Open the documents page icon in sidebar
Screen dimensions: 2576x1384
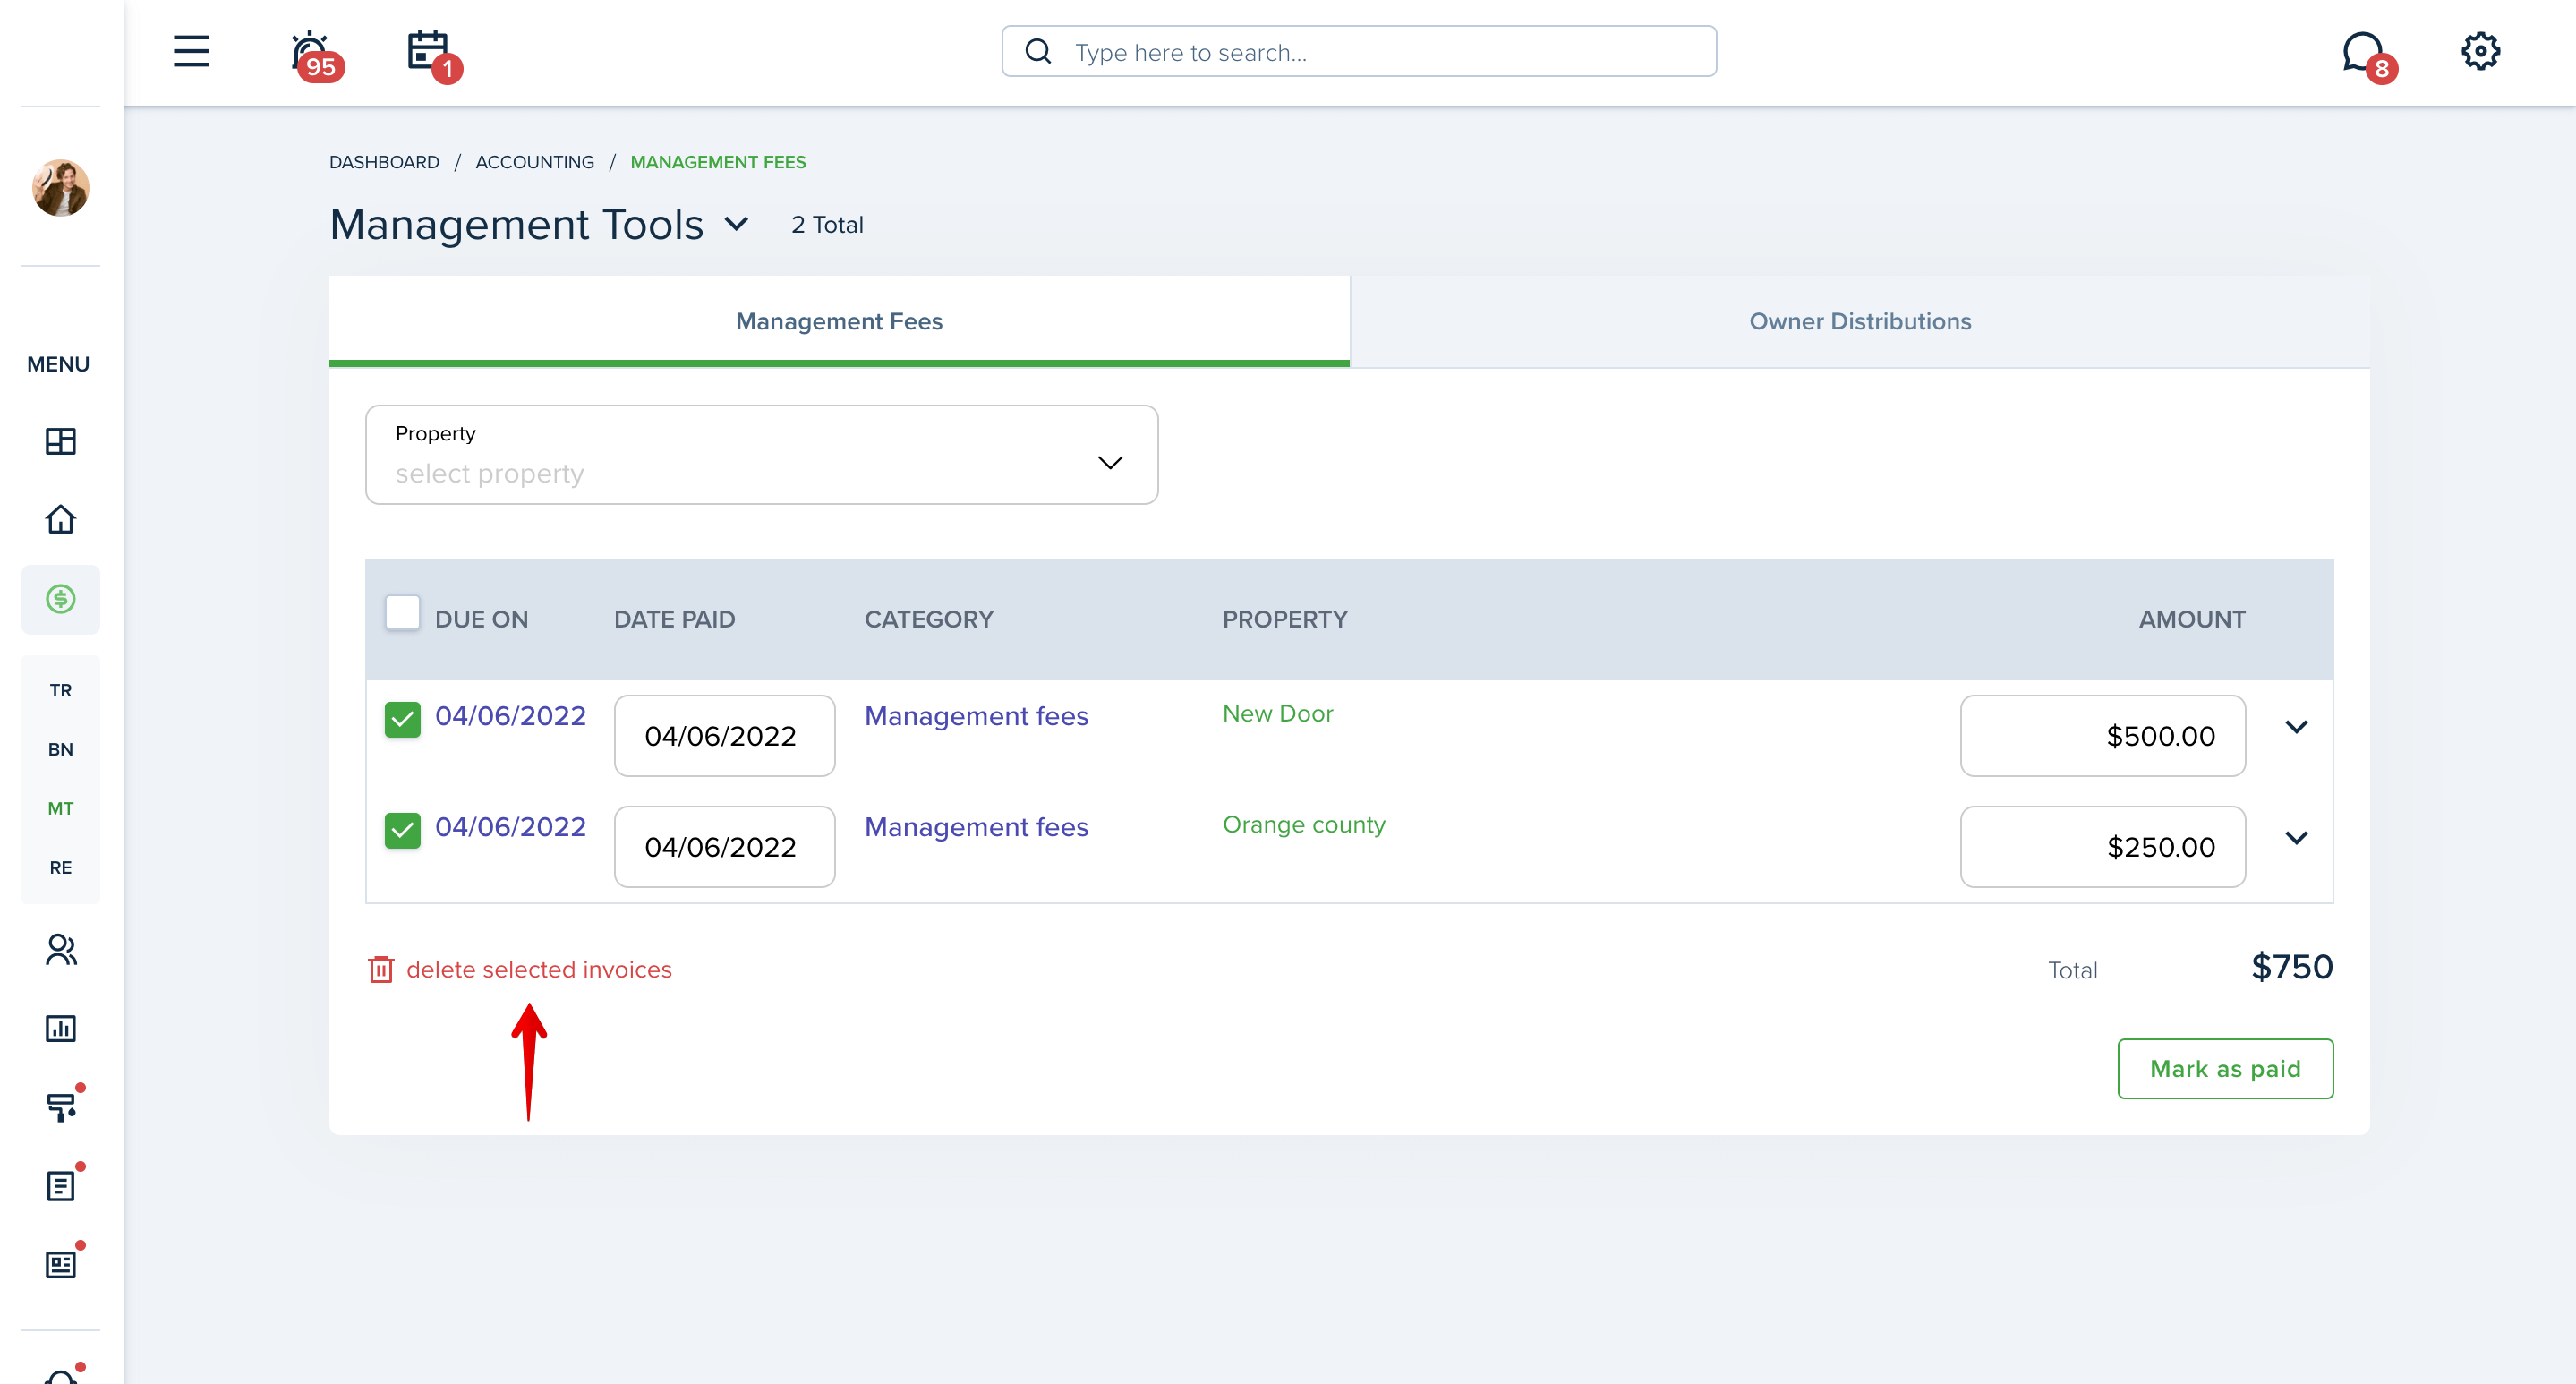[x=61, y=1185]
